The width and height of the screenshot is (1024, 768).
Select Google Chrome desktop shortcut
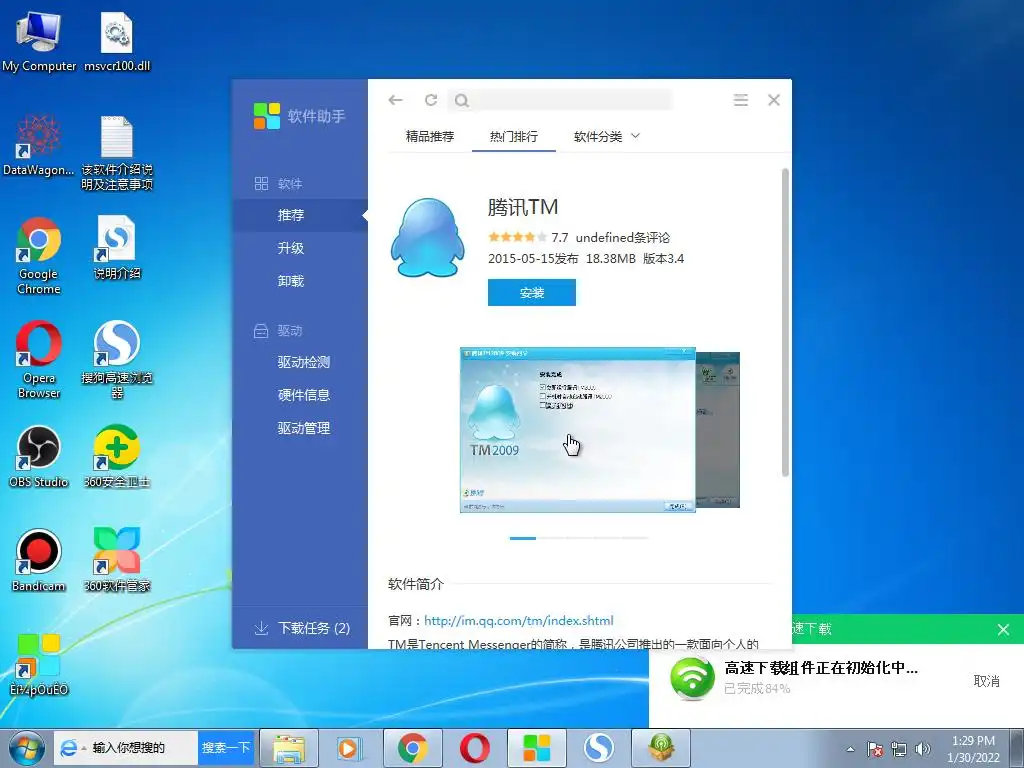[x=39, y=256]
